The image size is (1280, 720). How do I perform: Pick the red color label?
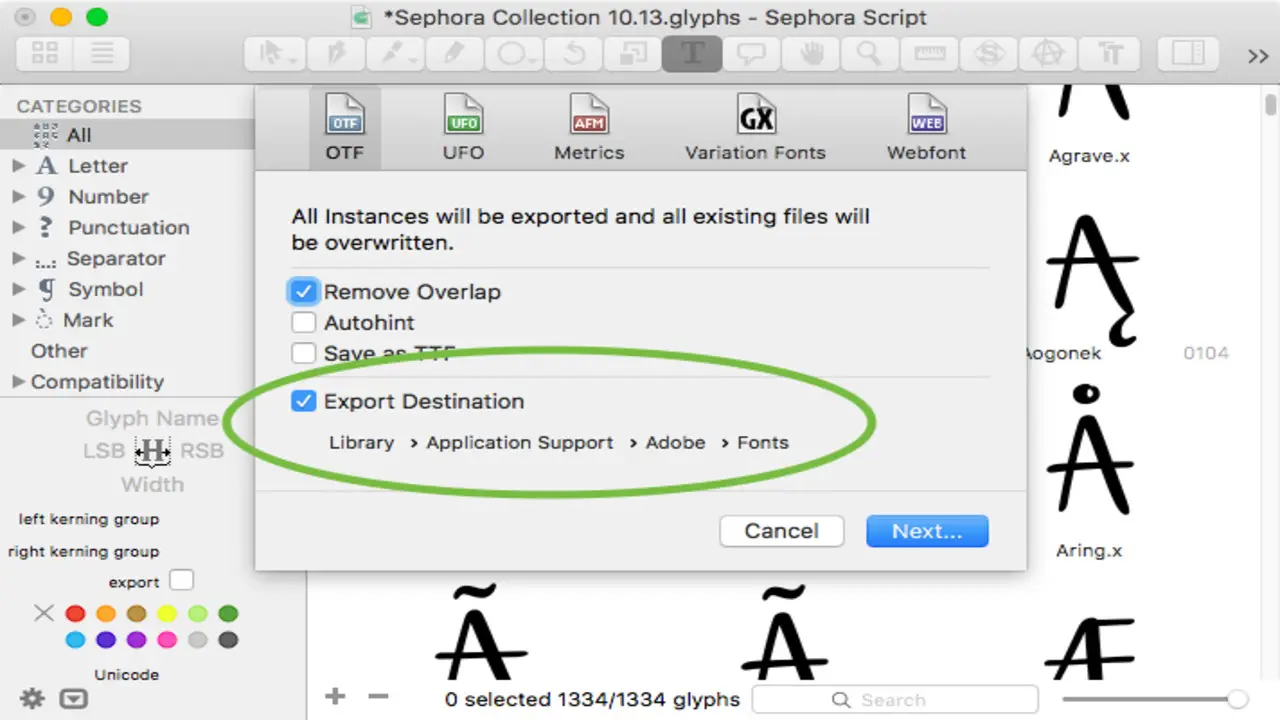(x=75, y=613)
